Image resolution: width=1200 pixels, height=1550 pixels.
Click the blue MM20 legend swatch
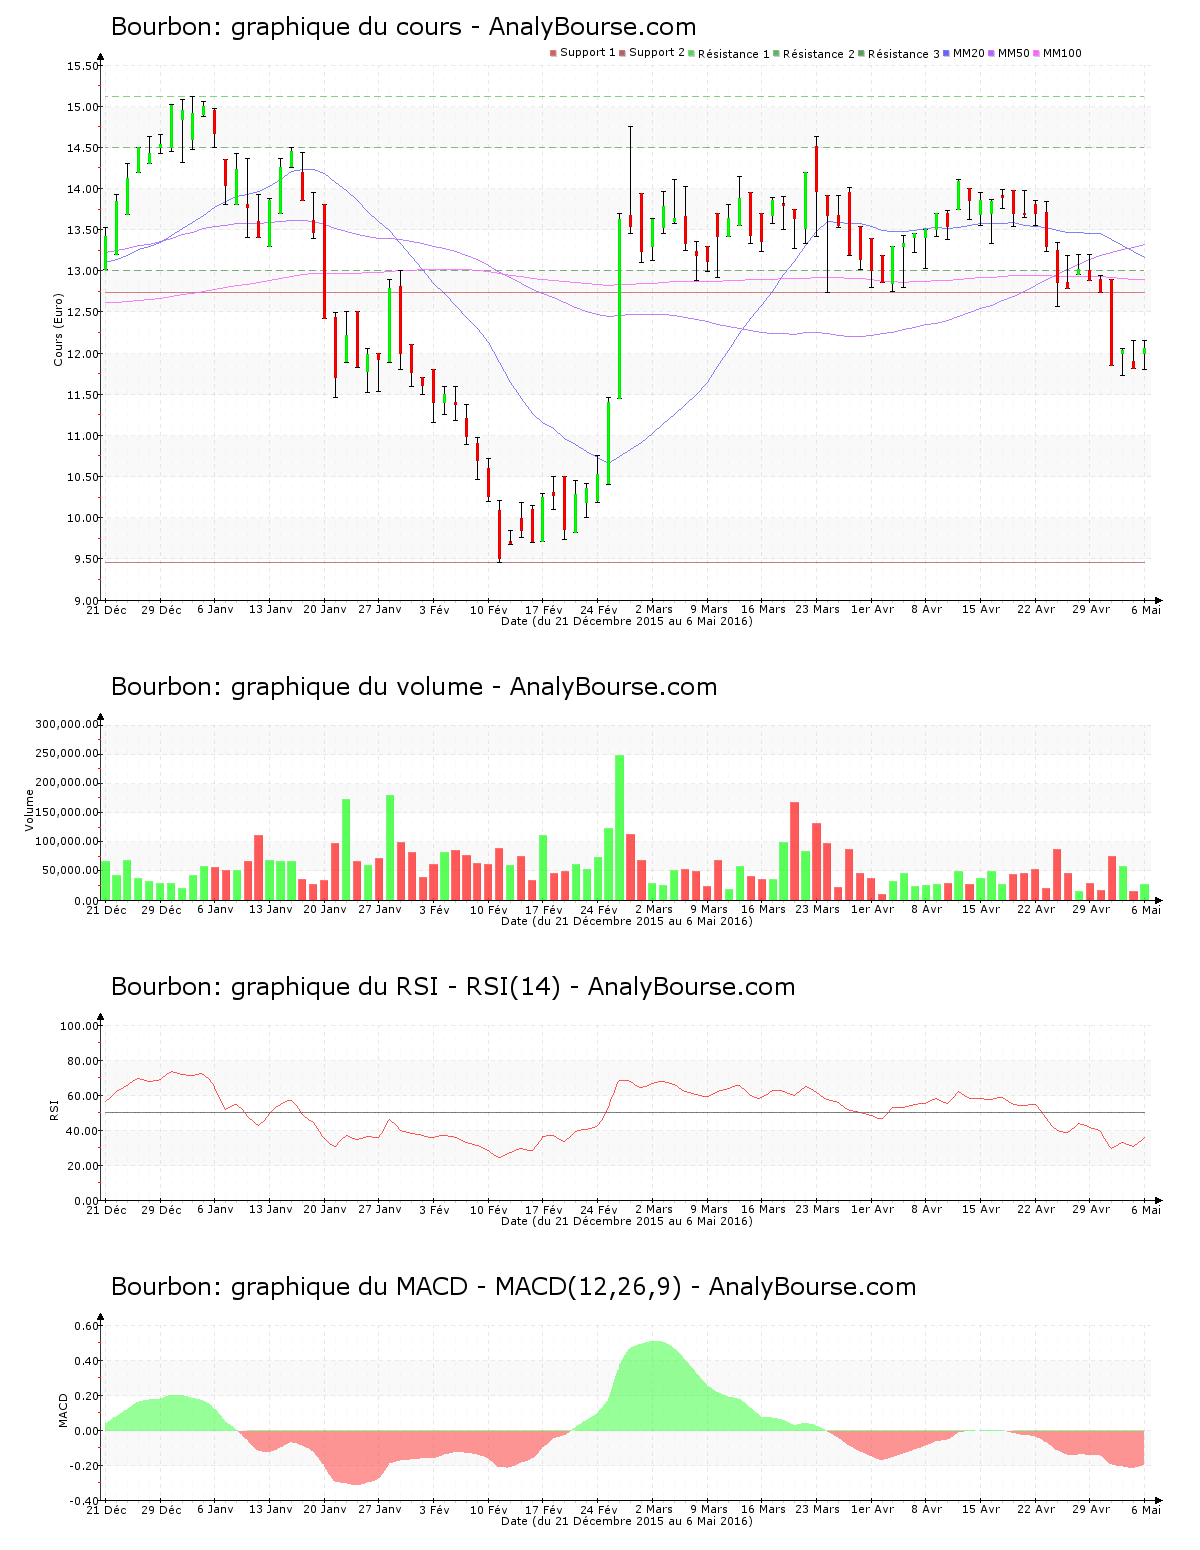tap(946, 53)
